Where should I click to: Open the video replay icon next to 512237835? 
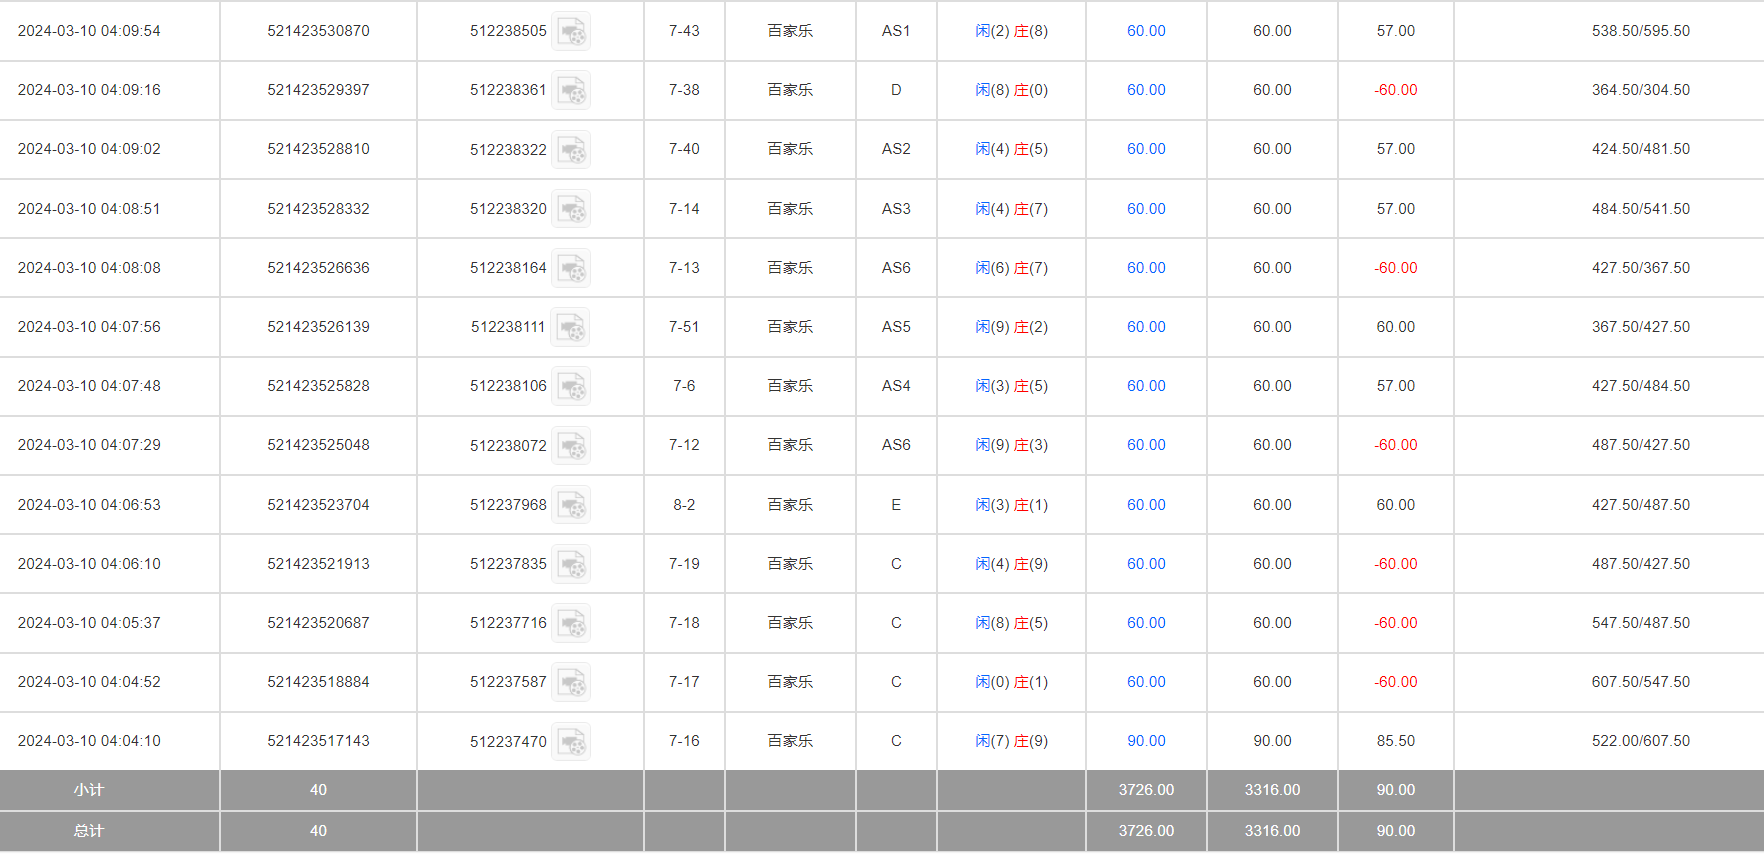tap(571, 564)
